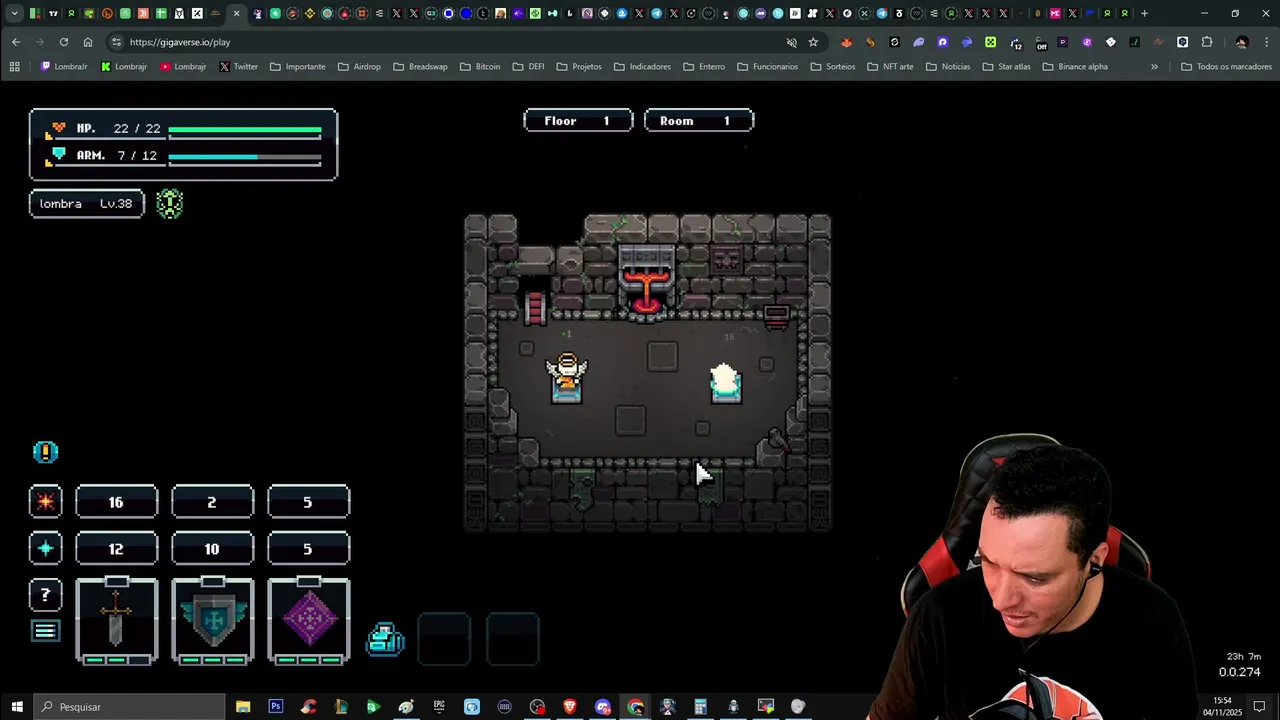This screenshot has height=720, width=1280.
Task: Click the orange attack stat icon
Action: pos(45,501)
